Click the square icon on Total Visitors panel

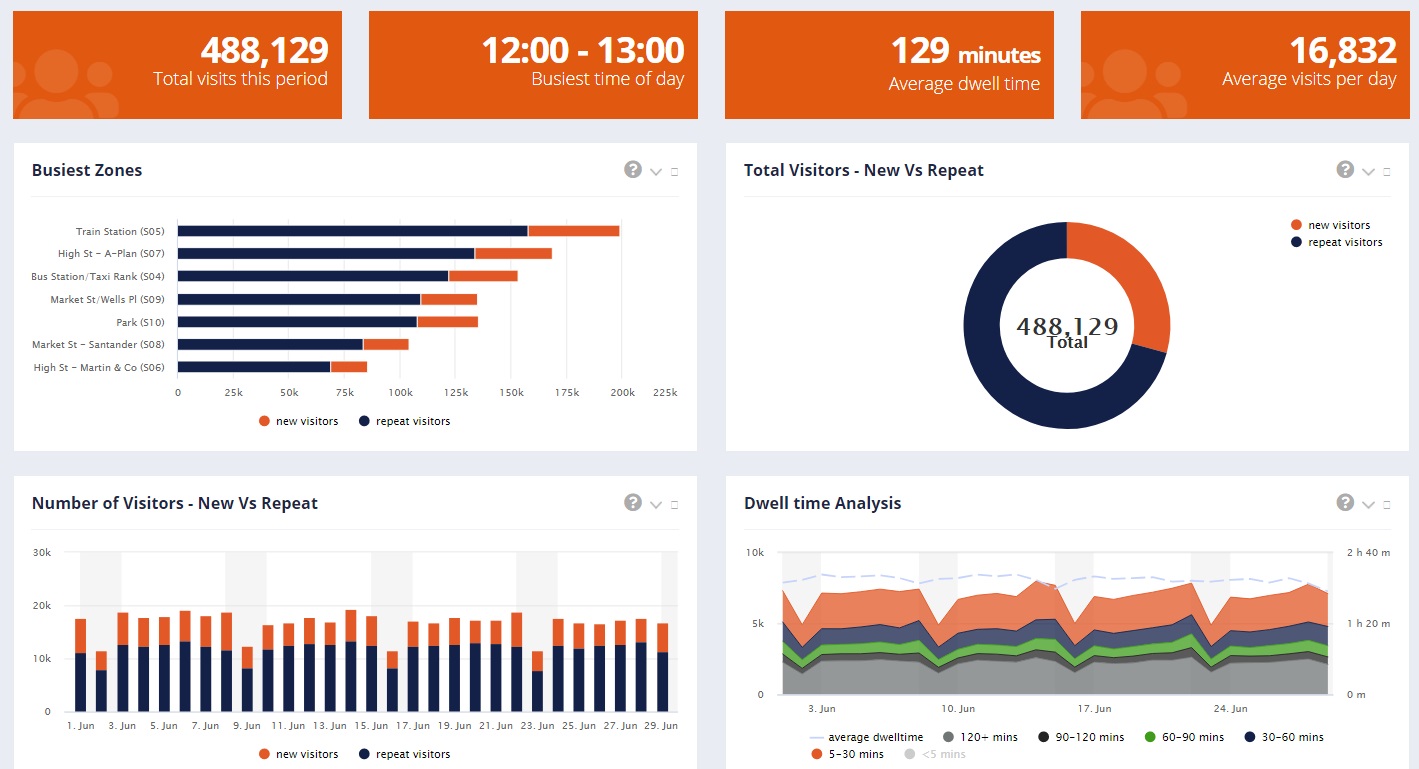(x=1387, y=172)
